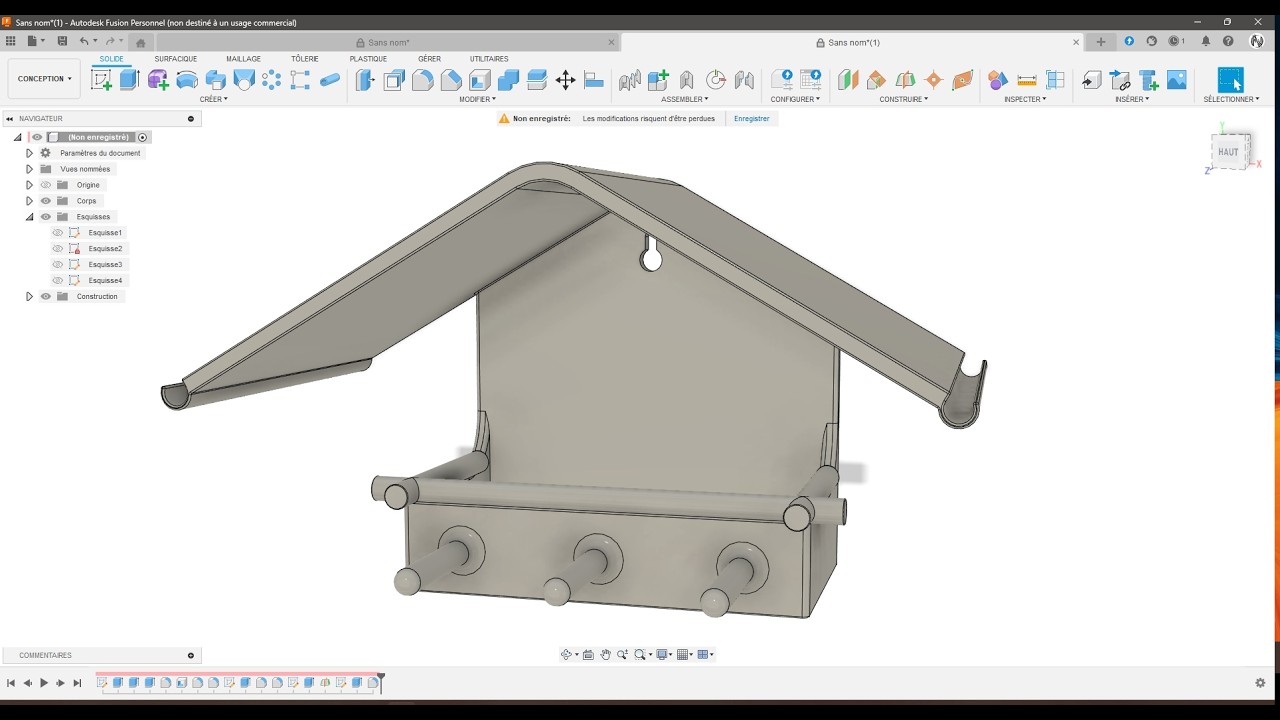
Task: Switch to the MAILLAGE tab
Action: click(243, 59)
